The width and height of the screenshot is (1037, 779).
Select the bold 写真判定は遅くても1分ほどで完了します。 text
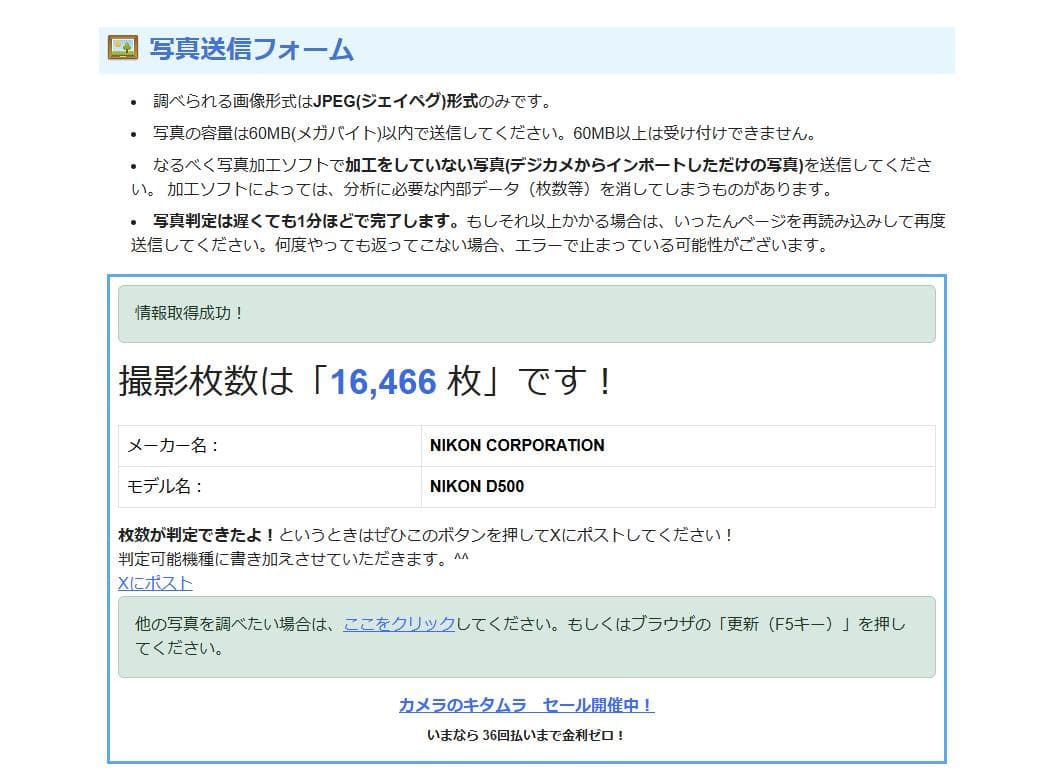pyautogui.click(x=306, y=220)
